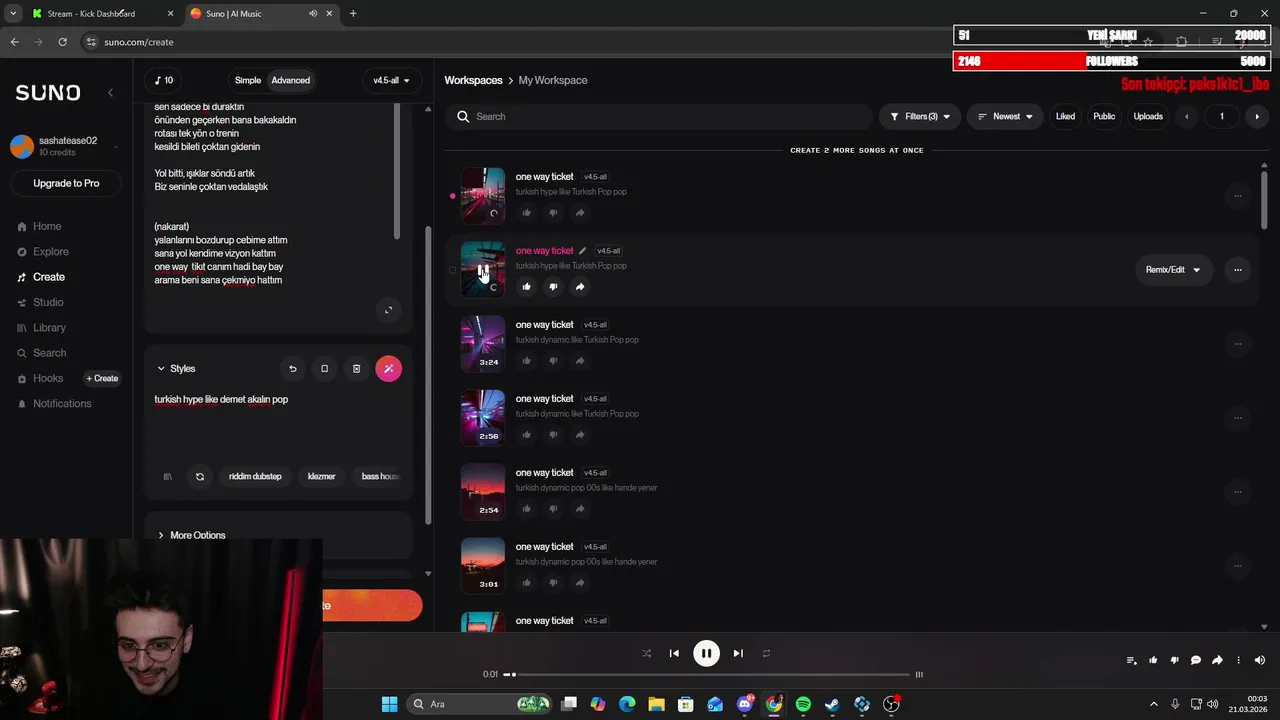Go to Home in the sidebar
This screenshot has width=1280, height=720.
tap(47, 227)
